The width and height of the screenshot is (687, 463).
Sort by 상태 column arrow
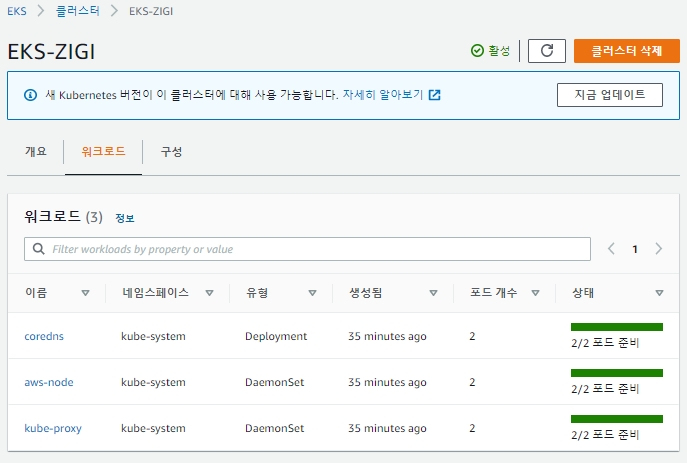[x=659, y=293]
